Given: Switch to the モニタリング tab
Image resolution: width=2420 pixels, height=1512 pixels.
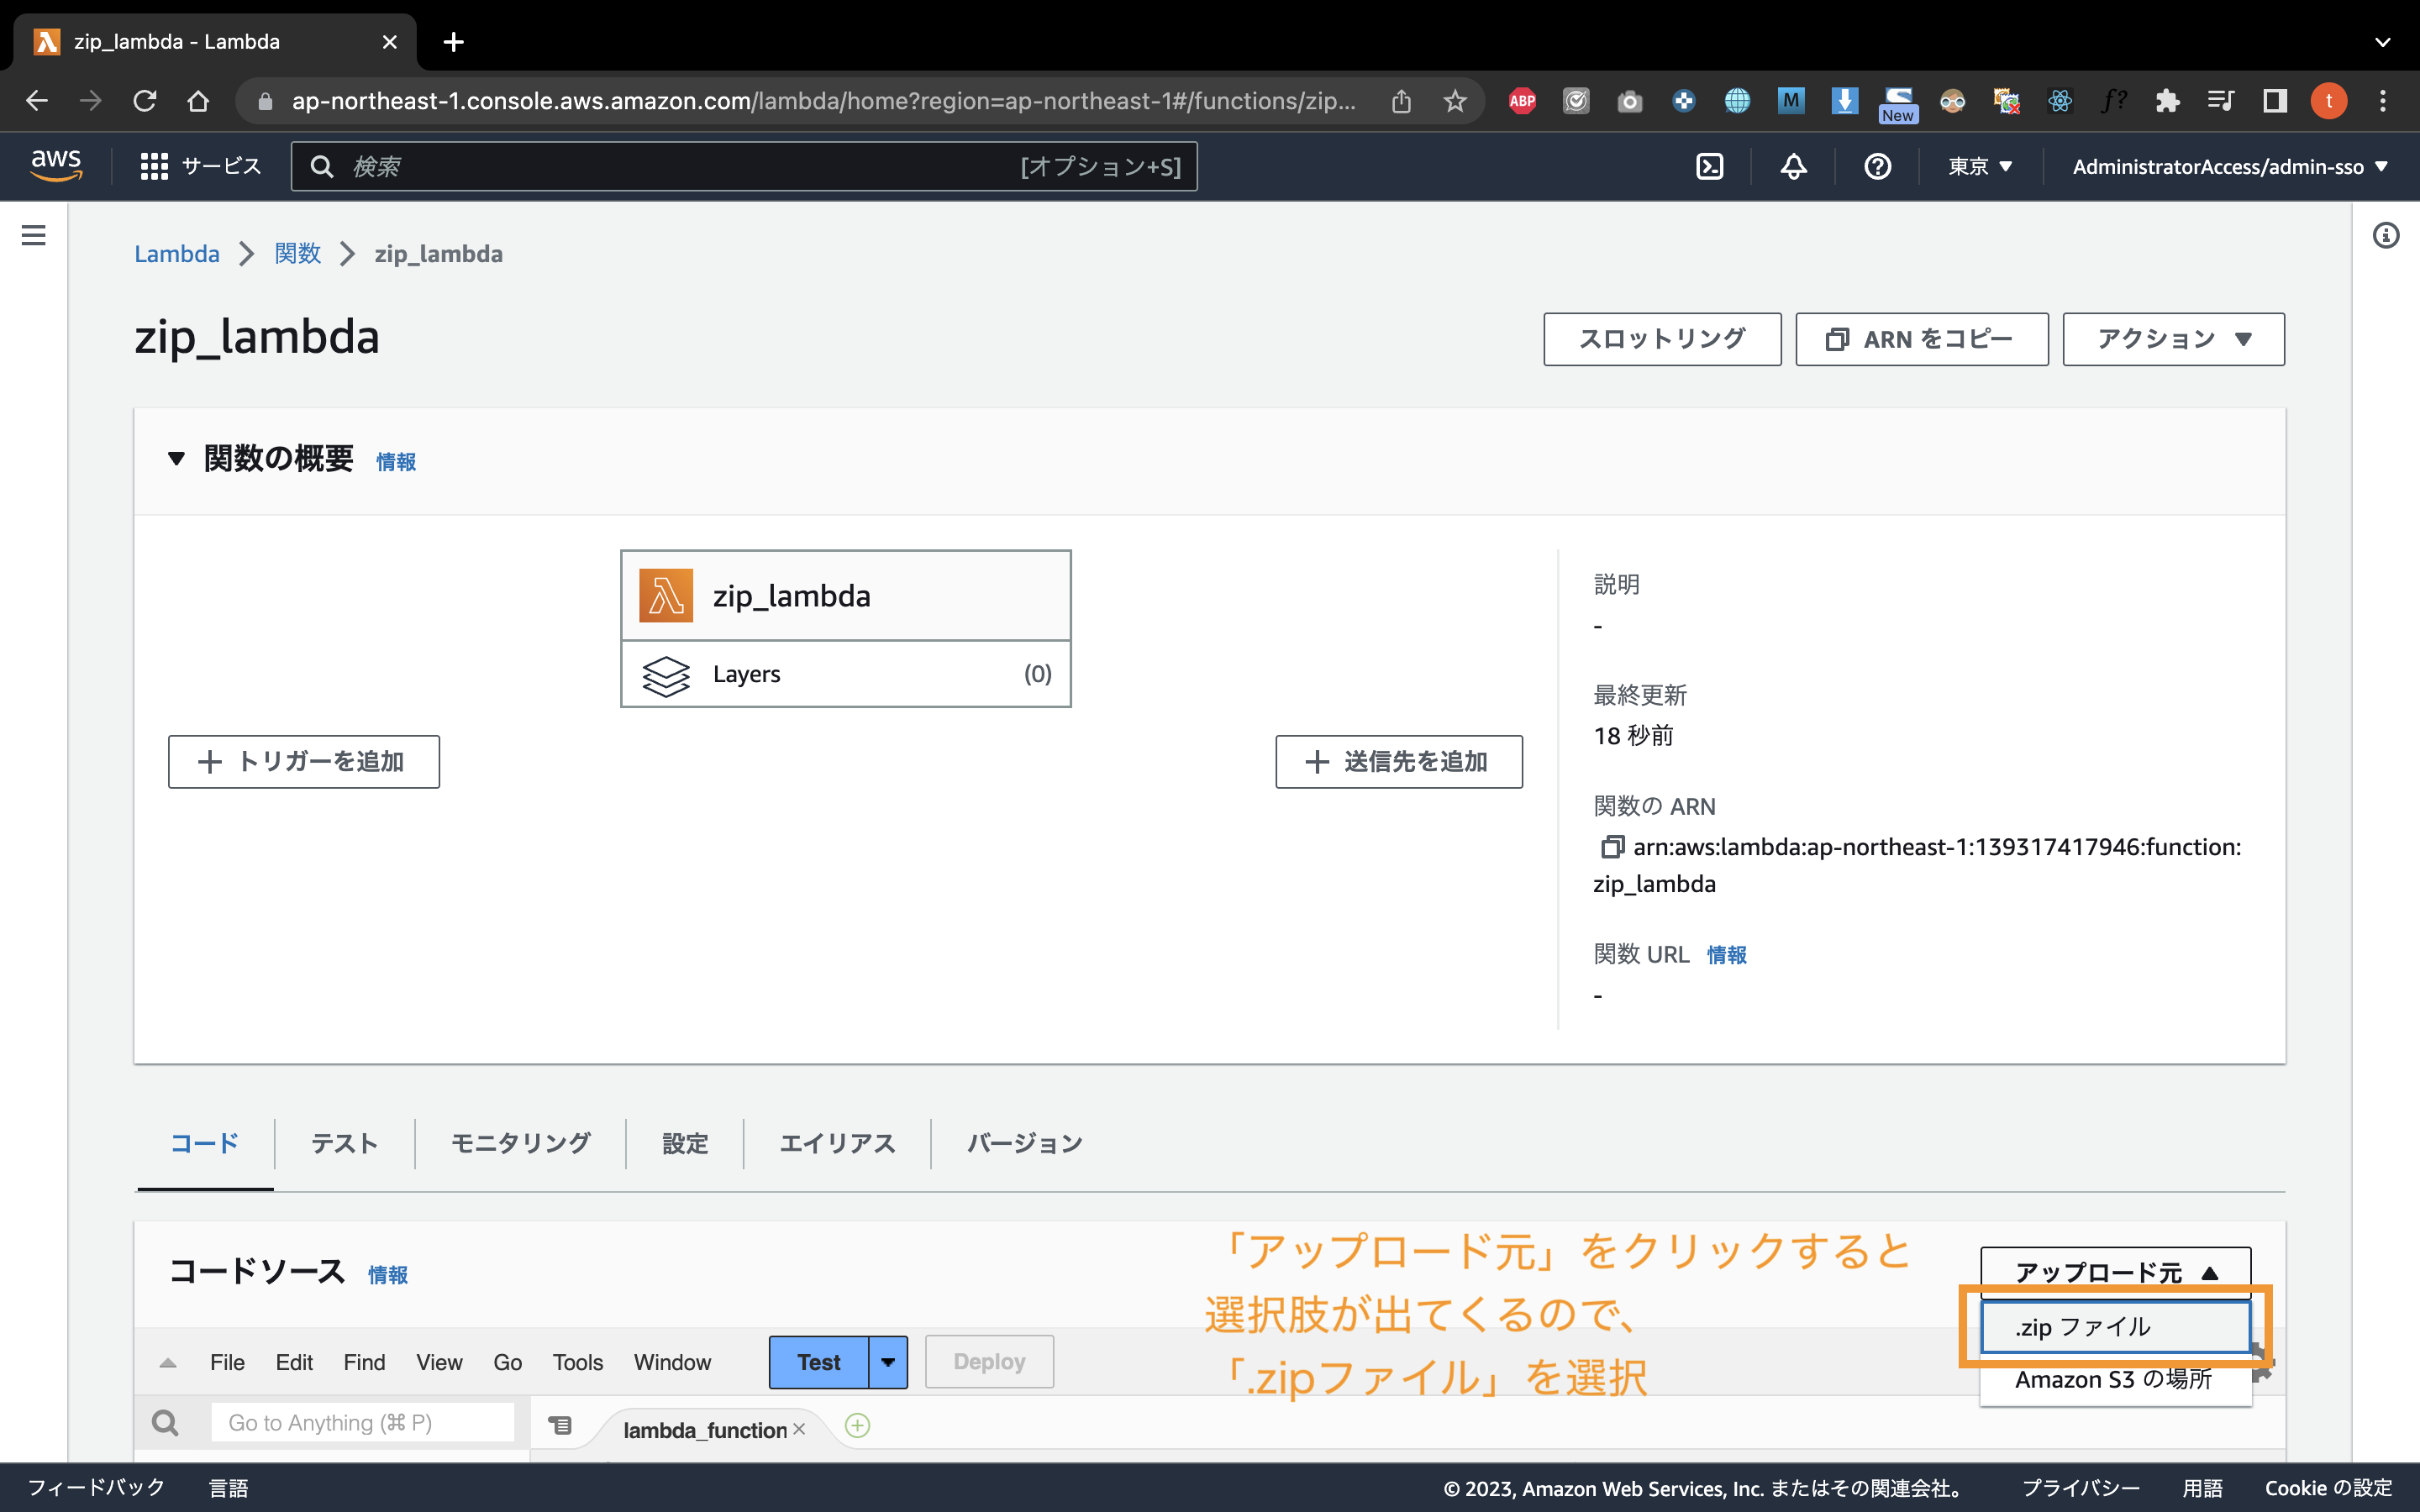Looking at the screenshot, I should click(520, 1143).
